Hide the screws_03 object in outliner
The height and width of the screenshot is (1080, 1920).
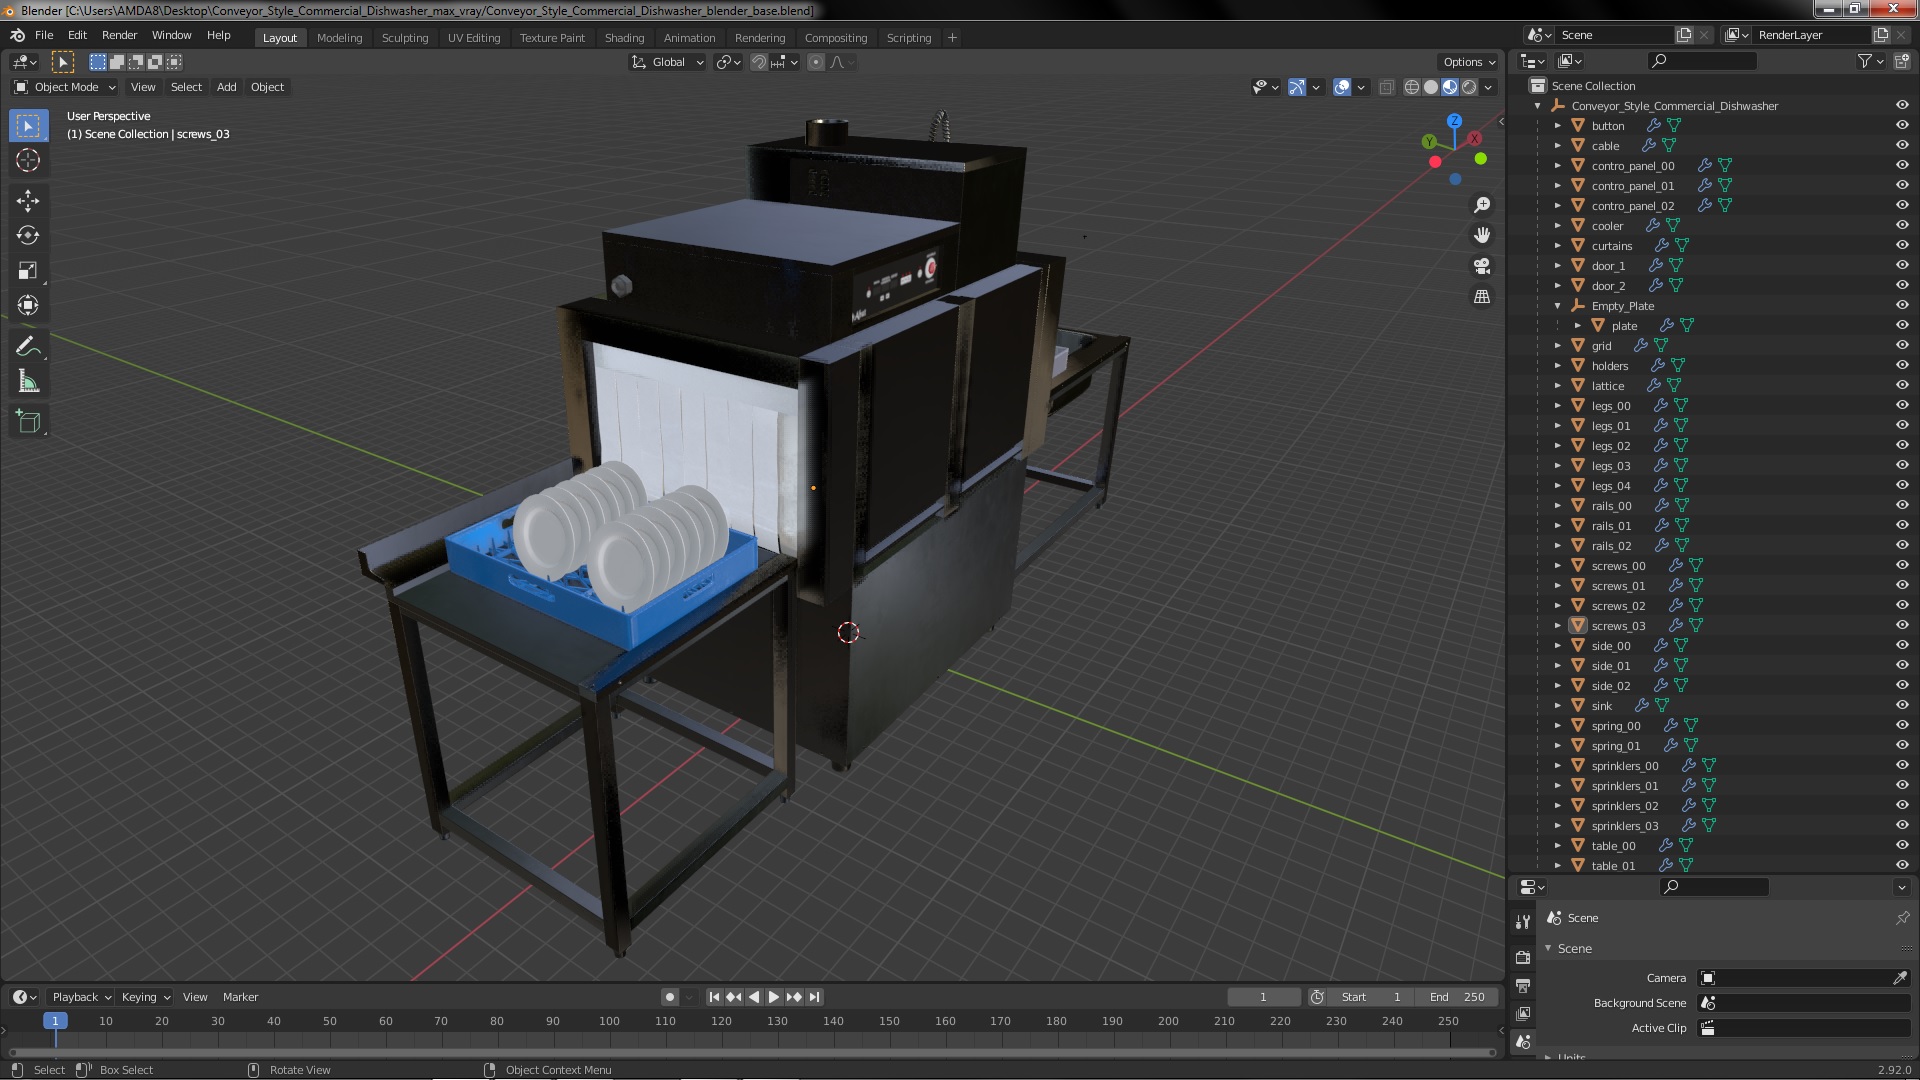point(1902,625)
